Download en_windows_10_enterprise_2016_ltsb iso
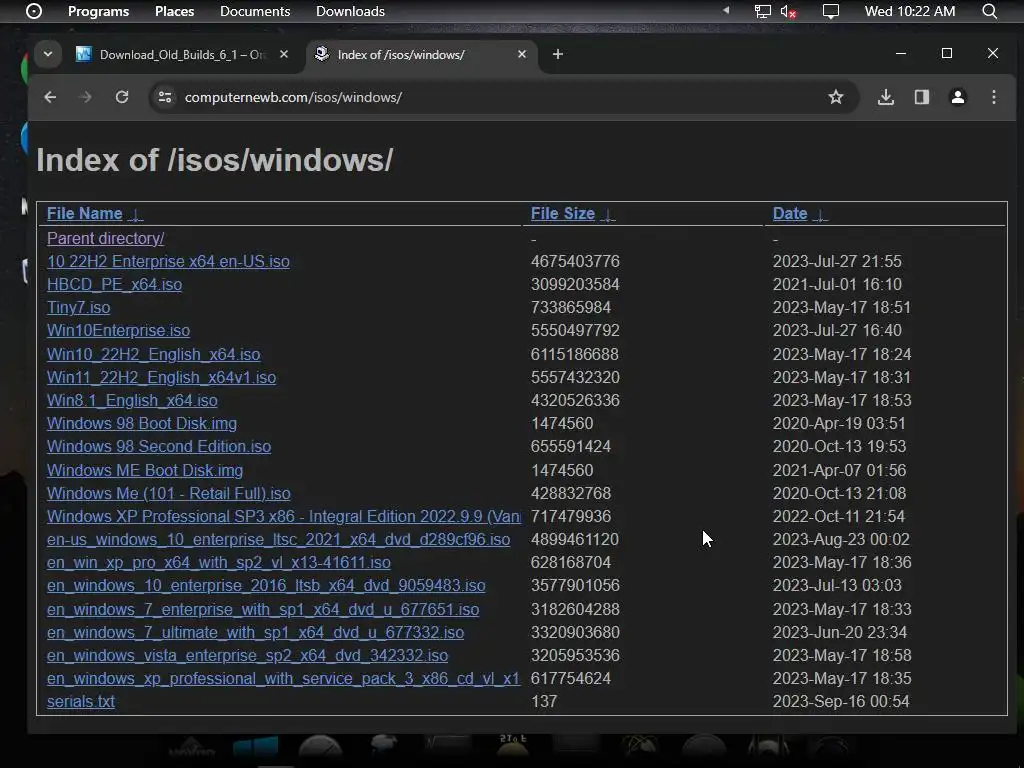The height and width of the screenshot is (768, 1024). click(266, 585)
